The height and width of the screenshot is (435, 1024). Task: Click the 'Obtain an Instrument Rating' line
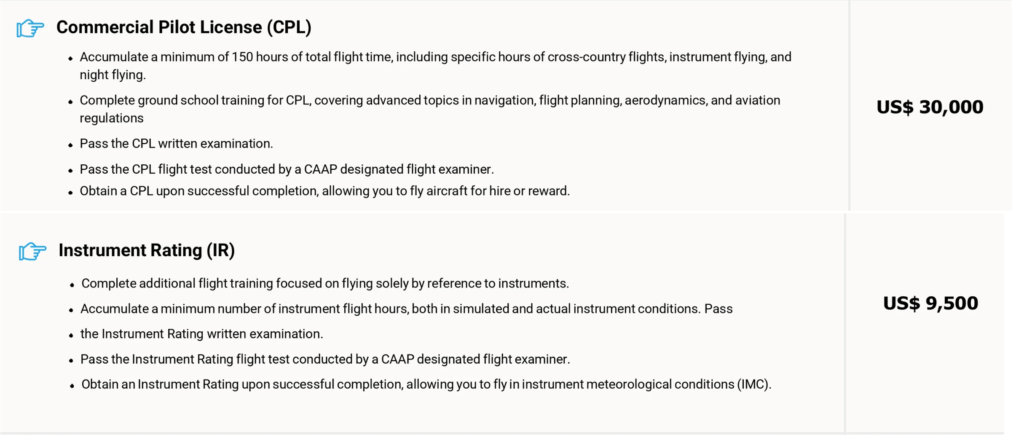coord(427,384)
